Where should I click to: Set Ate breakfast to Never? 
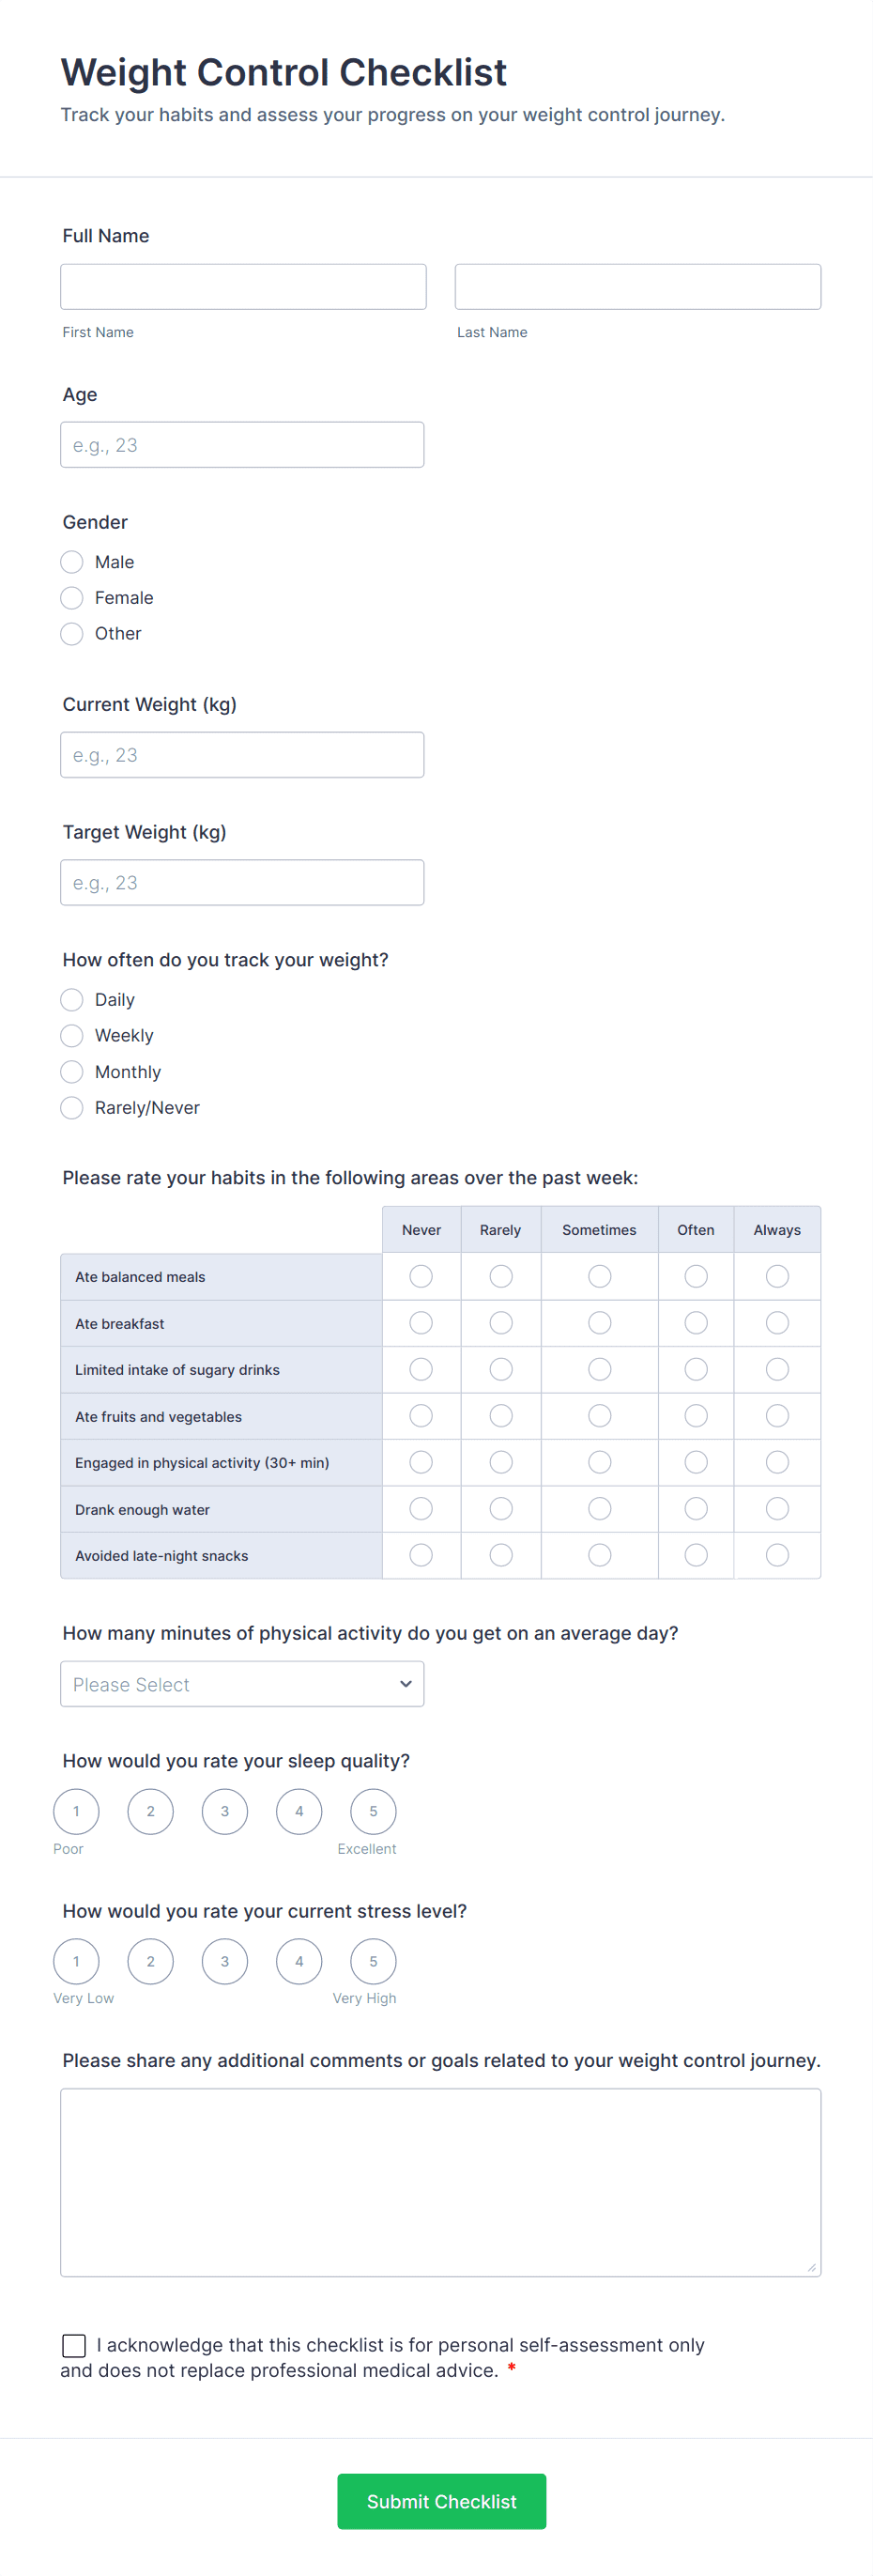421,1324
